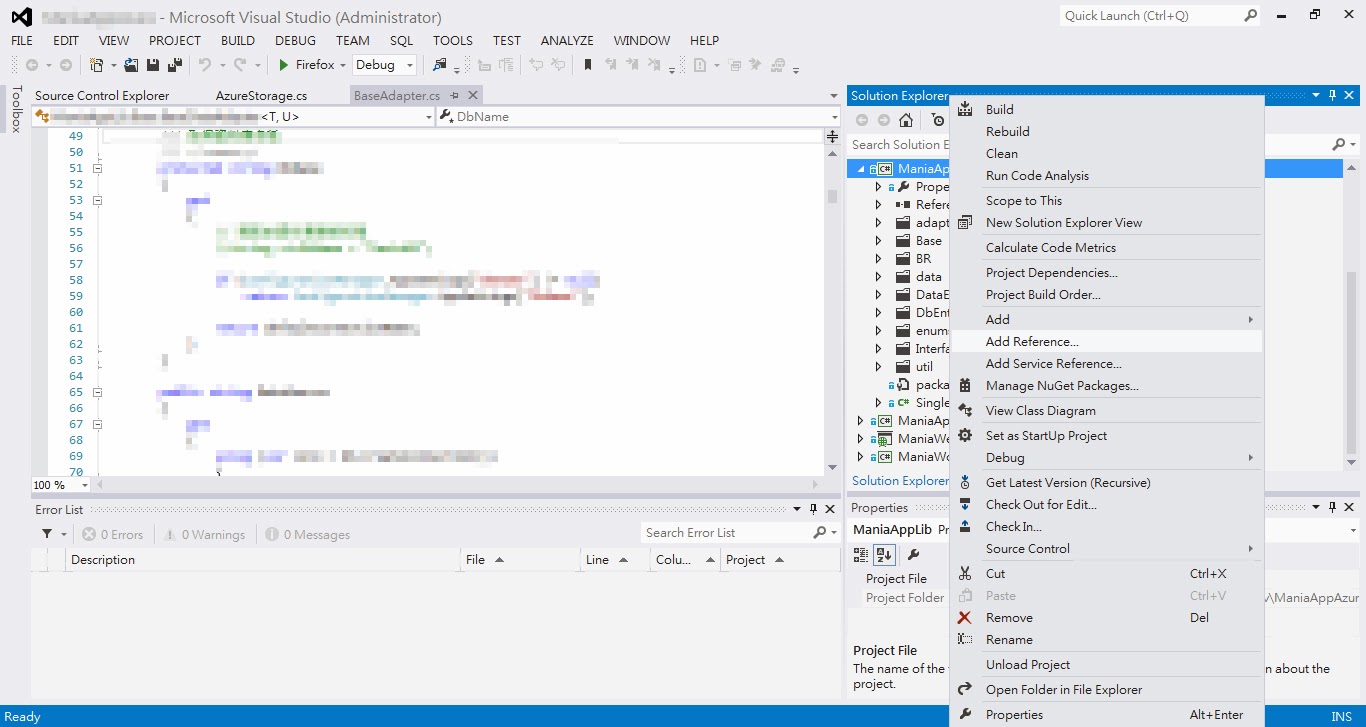1366x727 pixels.
Task: Switch Properties panel to alphabetical sort icon
Action: (884, 555)
